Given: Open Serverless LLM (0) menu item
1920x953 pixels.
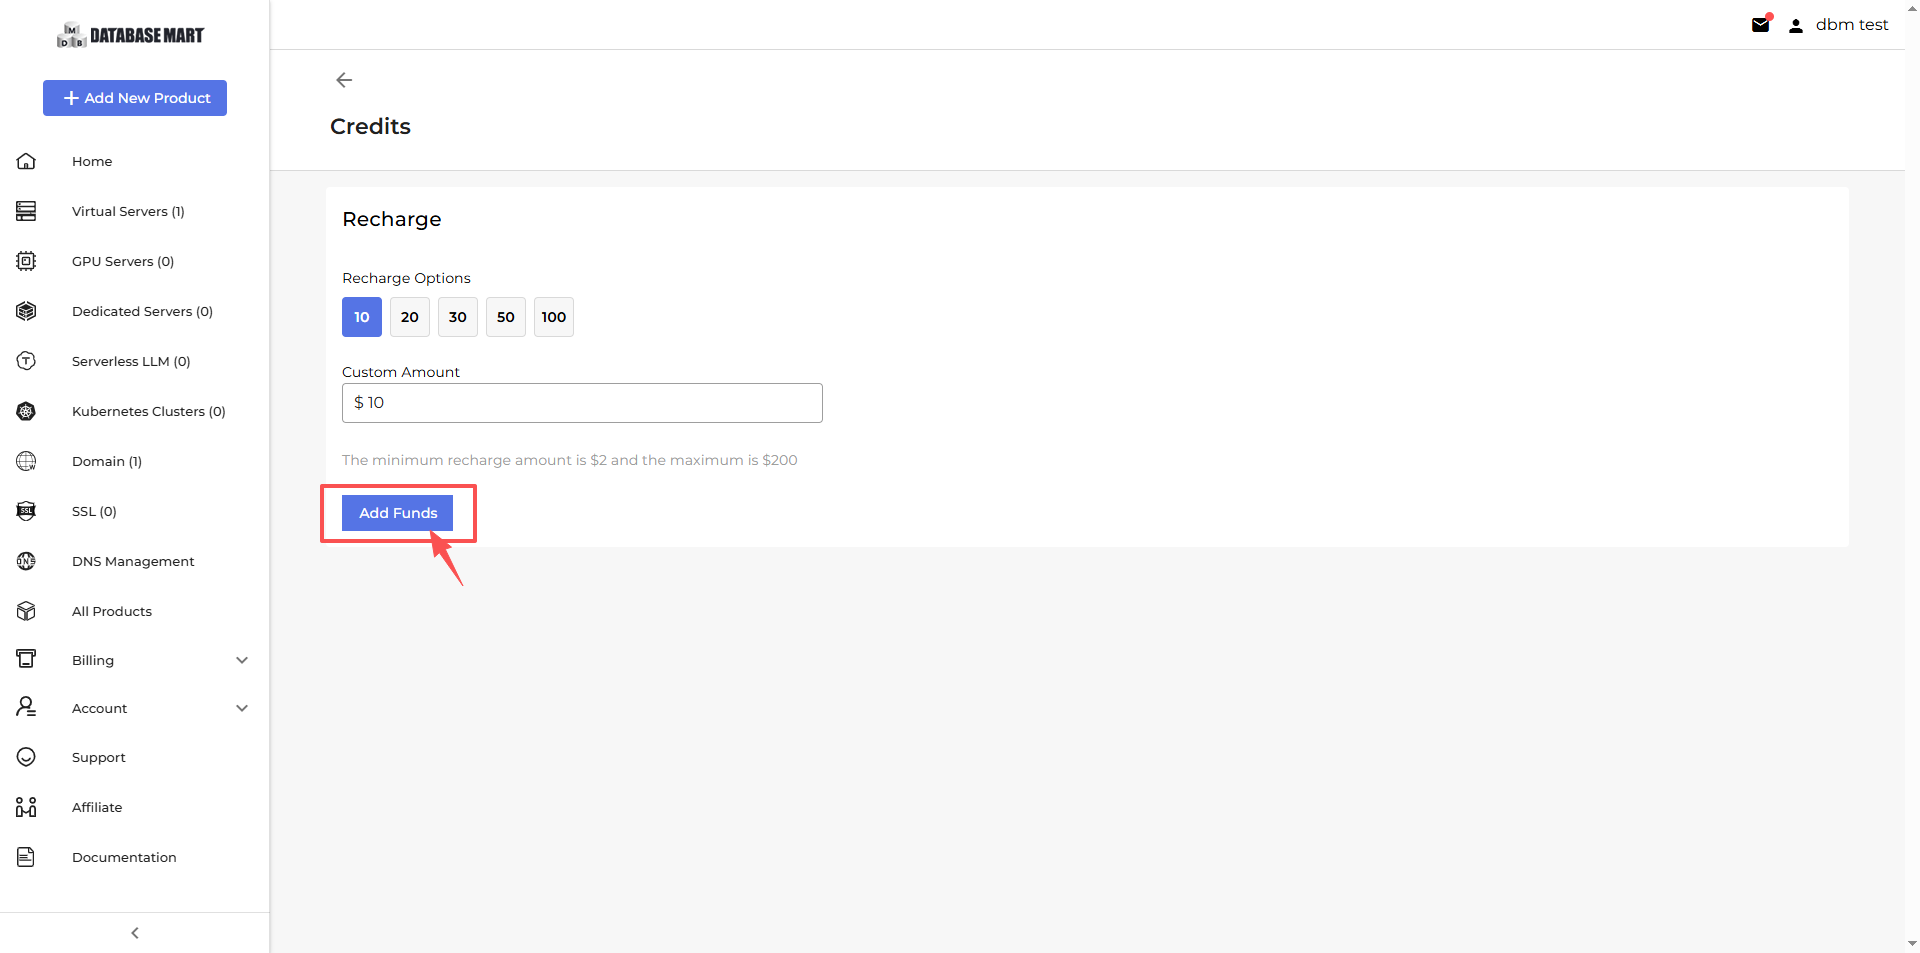Looking at the screenshot, I should click(131, 361).
